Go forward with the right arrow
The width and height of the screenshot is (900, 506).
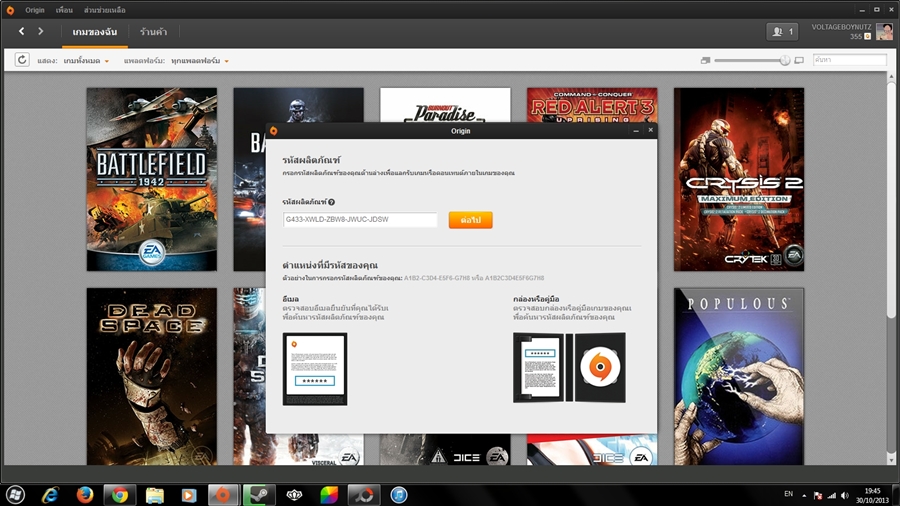pyautogui.click(x=41, y=32)
